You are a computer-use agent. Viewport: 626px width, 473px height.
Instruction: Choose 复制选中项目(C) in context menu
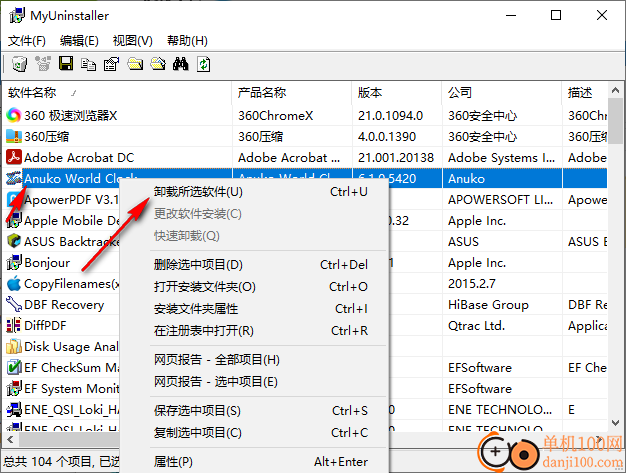click(x=254, y=433)
